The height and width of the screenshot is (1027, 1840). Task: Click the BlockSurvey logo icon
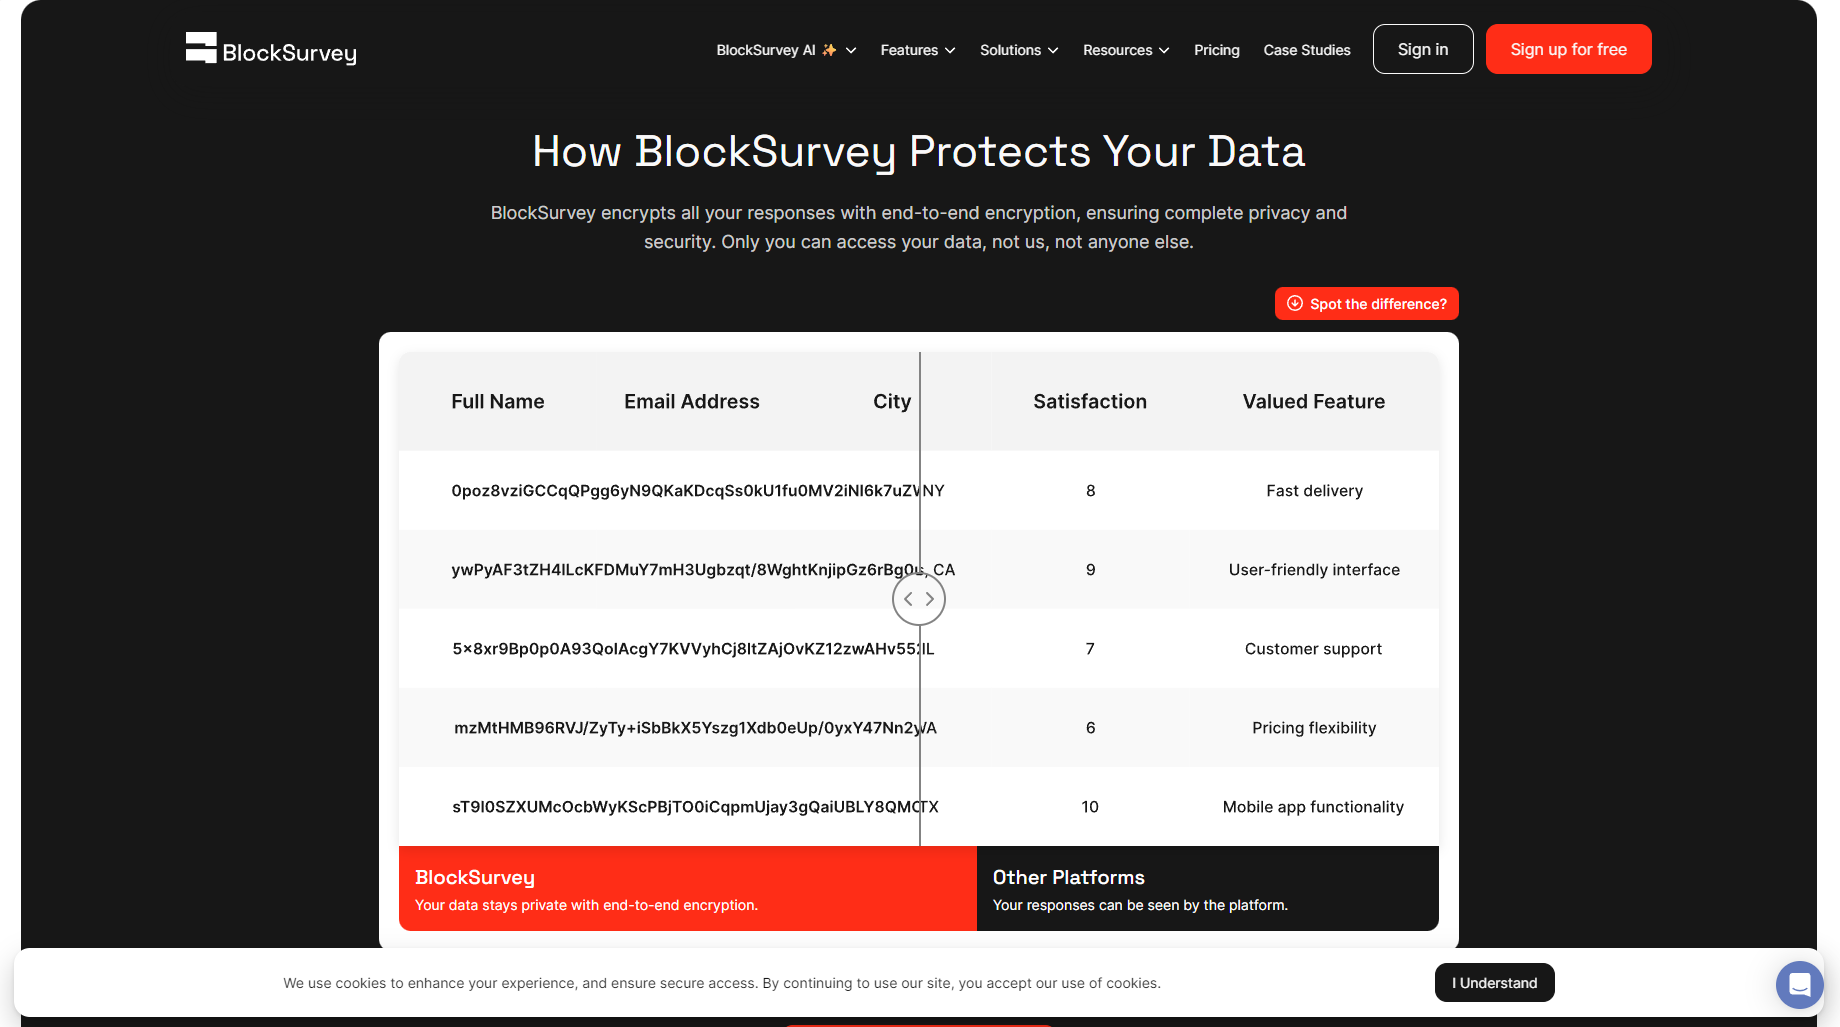tap(201, 48)
